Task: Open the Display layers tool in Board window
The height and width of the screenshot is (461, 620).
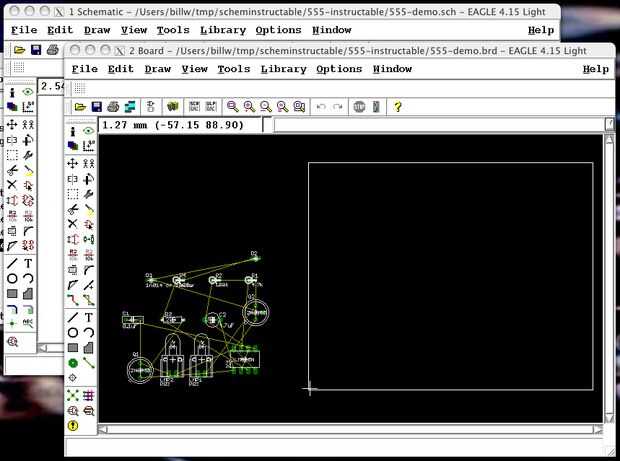Action: [73, 146]
